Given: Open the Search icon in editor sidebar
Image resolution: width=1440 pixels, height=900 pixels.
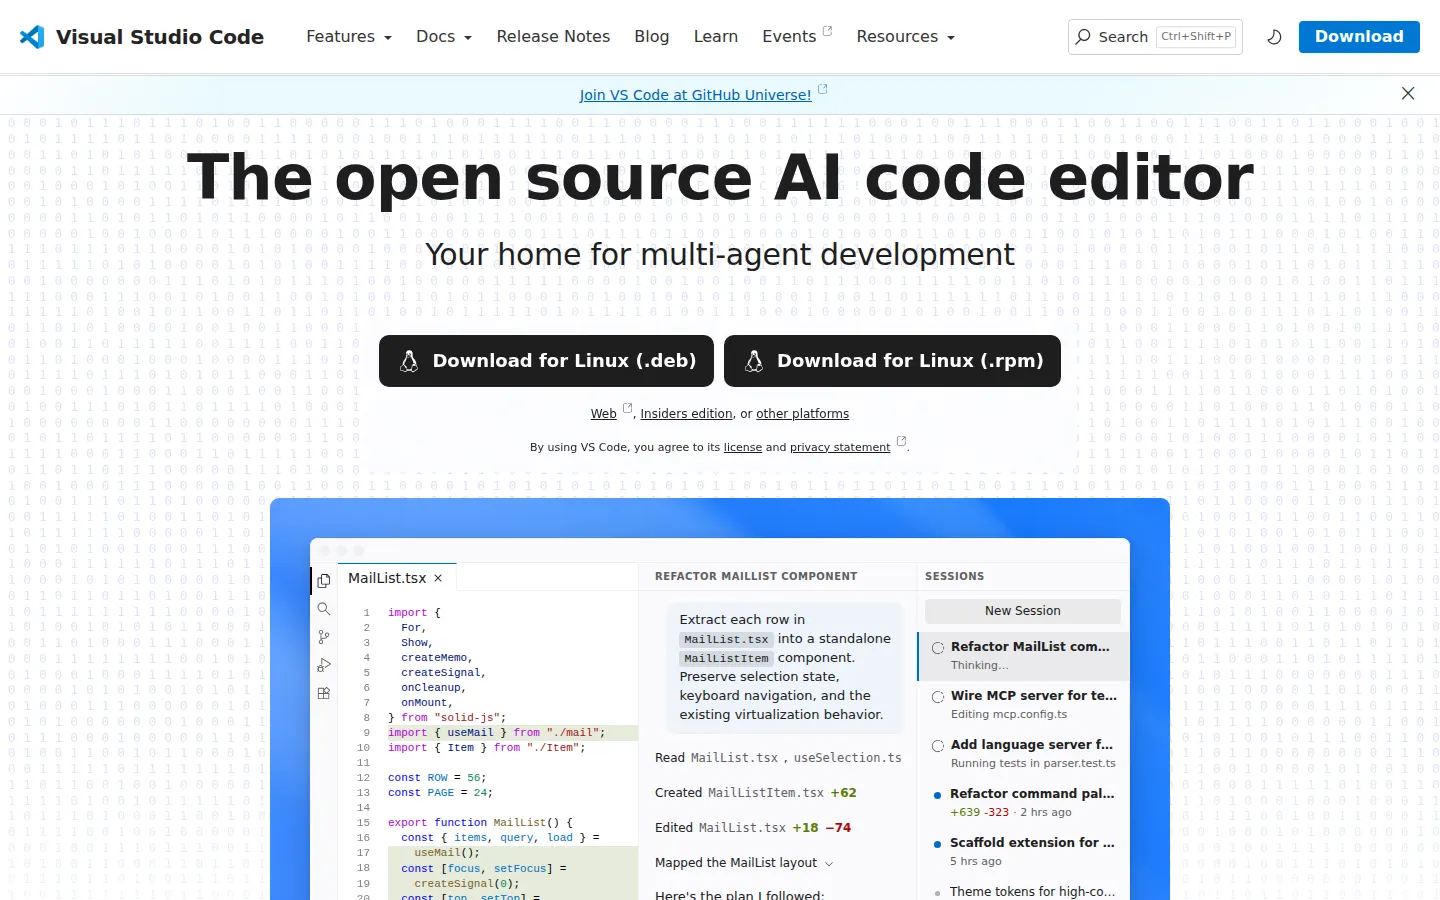Looking at the screenshot, I should 324,609.
